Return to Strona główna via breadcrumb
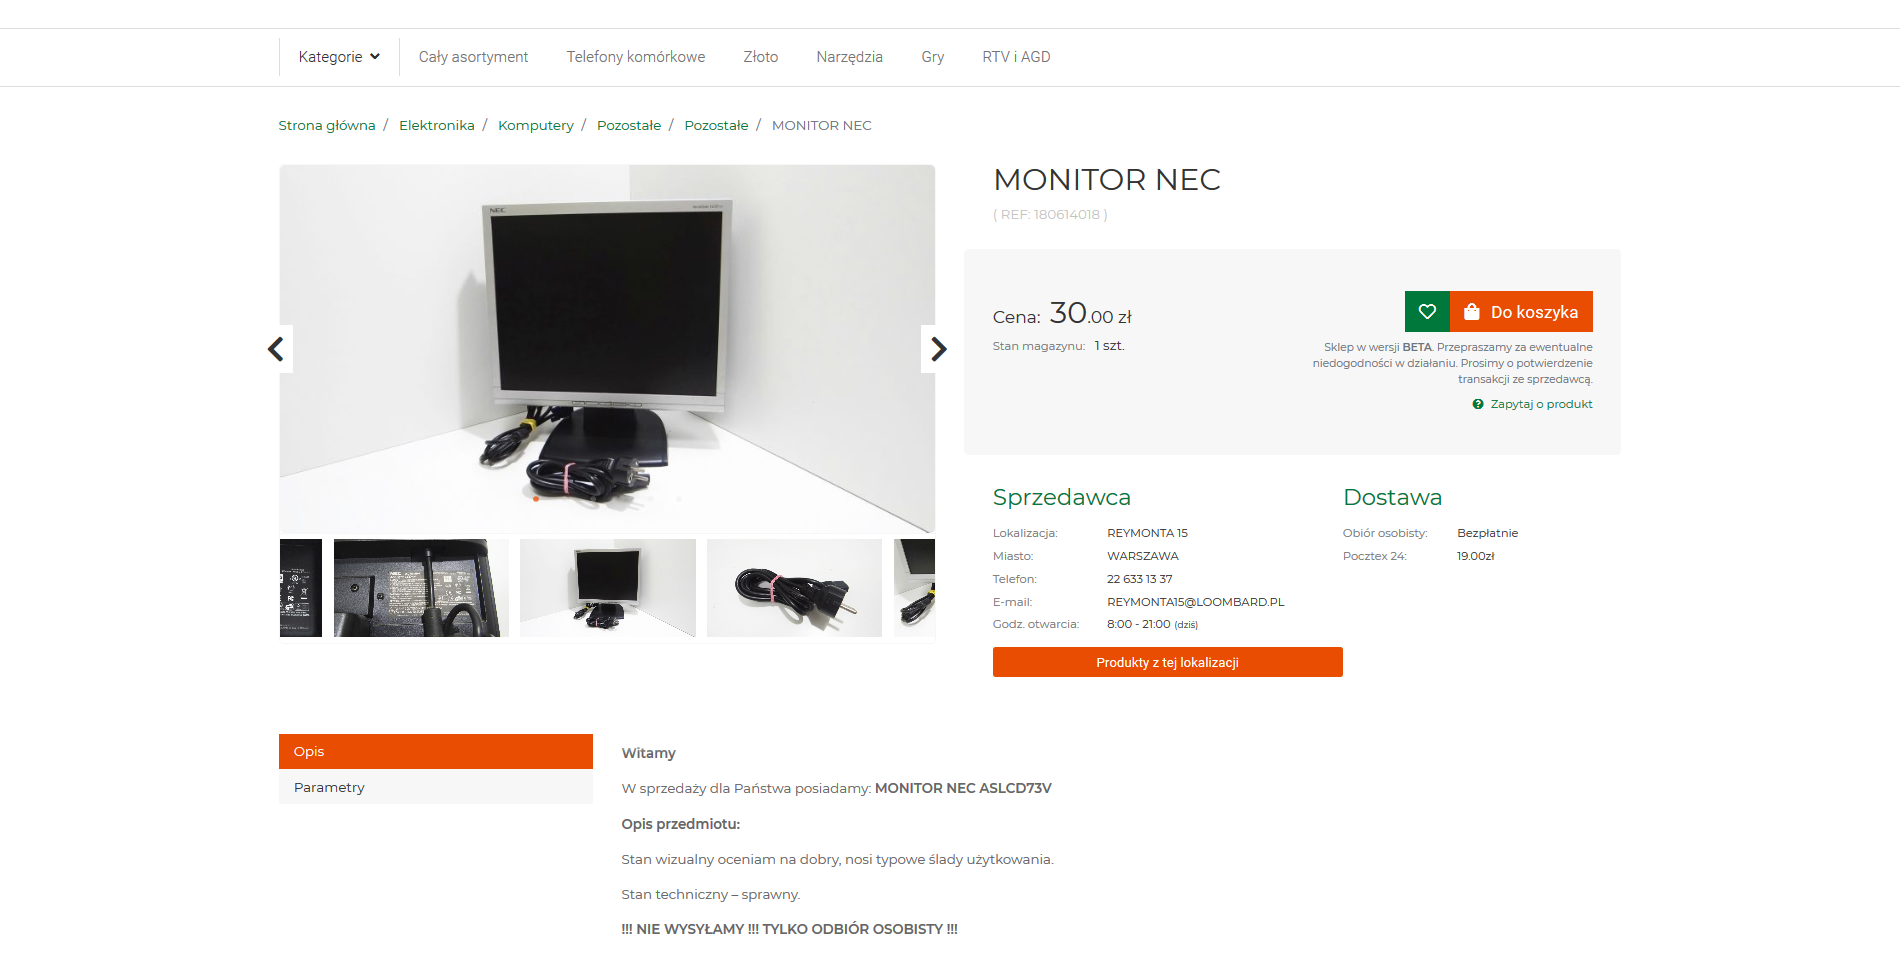Screen dimensions: 1900x955 327,125
